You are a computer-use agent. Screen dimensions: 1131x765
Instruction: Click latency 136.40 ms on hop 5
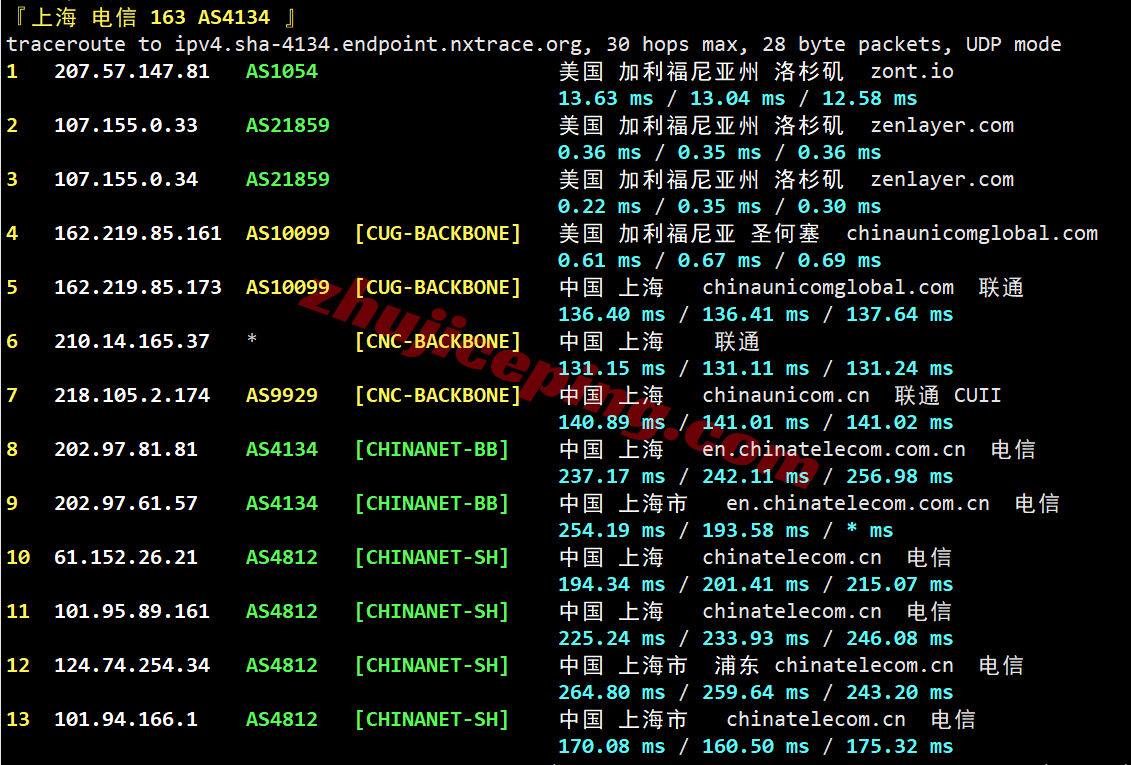612,315
